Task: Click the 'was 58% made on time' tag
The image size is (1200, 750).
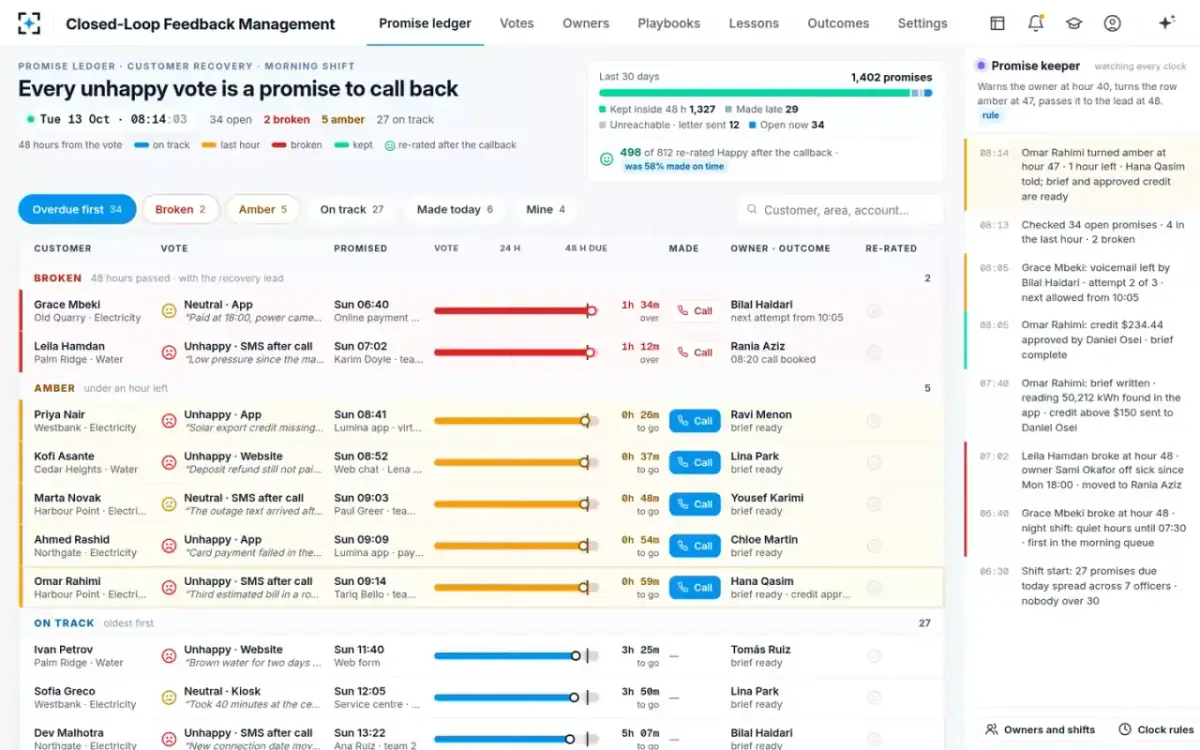Action: tap(675, 167)
